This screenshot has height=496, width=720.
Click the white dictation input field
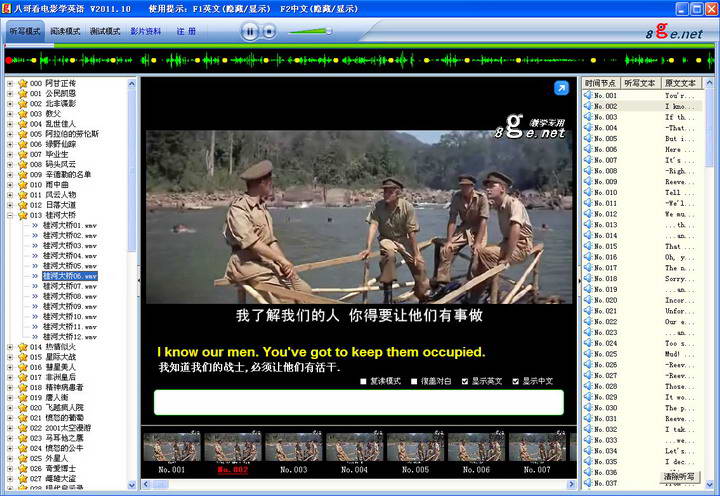[x=359, y=402]
